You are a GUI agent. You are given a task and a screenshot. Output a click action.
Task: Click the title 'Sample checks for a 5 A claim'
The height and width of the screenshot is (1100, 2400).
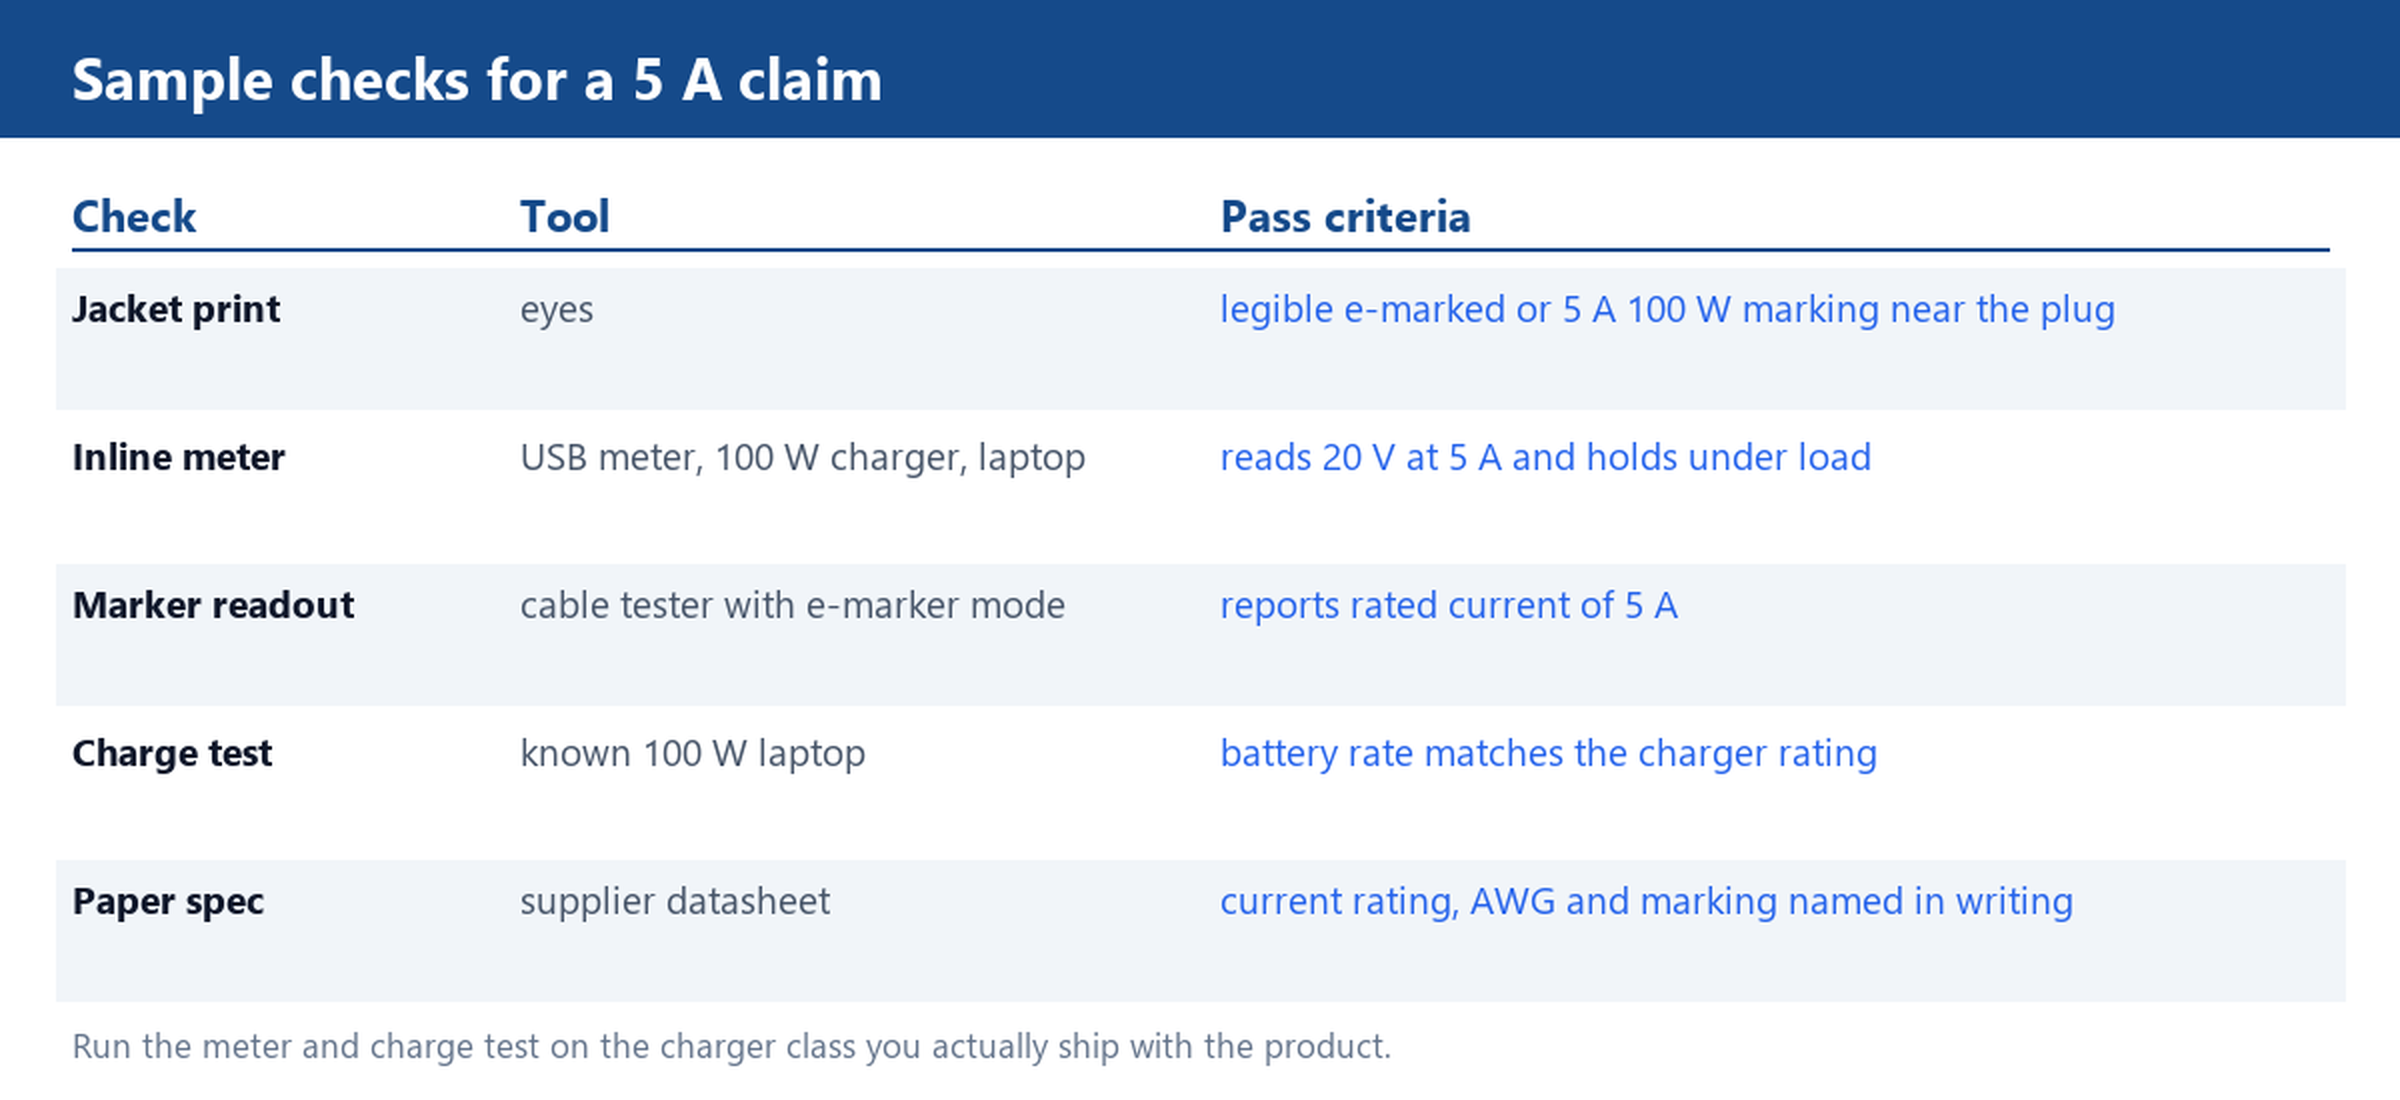(x=477, y=80)
